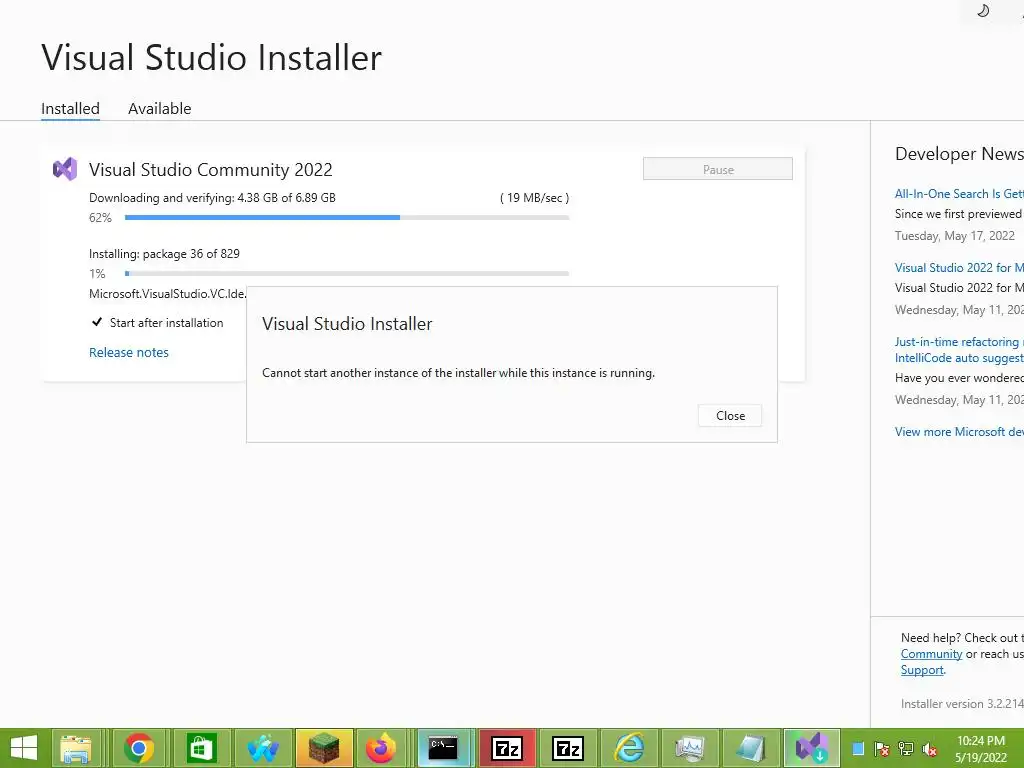
Task: Switch to the Available tab
Action: pyautogui.click(x=159, y=108)
